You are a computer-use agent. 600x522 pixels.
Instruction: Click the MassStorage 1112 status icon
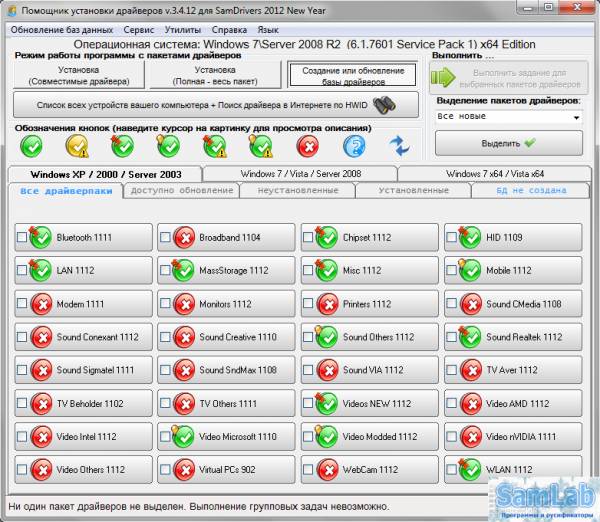pos(183,271)
